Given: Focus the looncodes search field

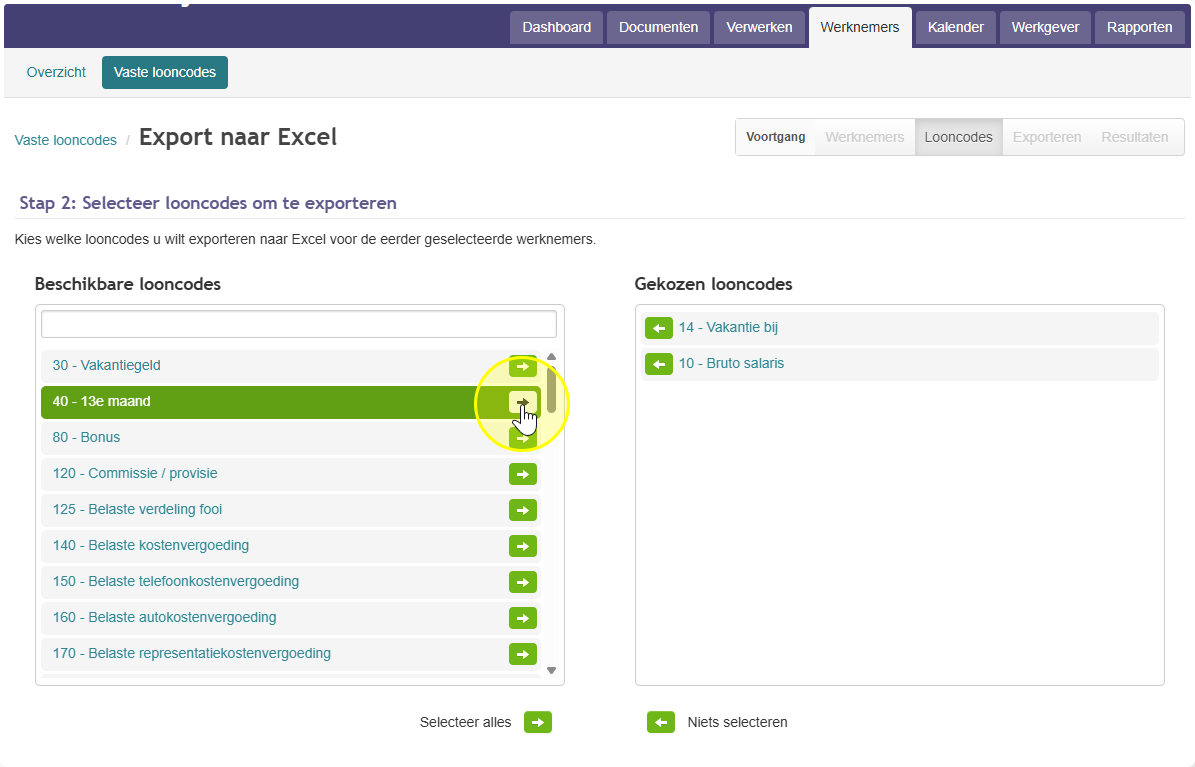Looking at the screenshot, I should [299, 324].
